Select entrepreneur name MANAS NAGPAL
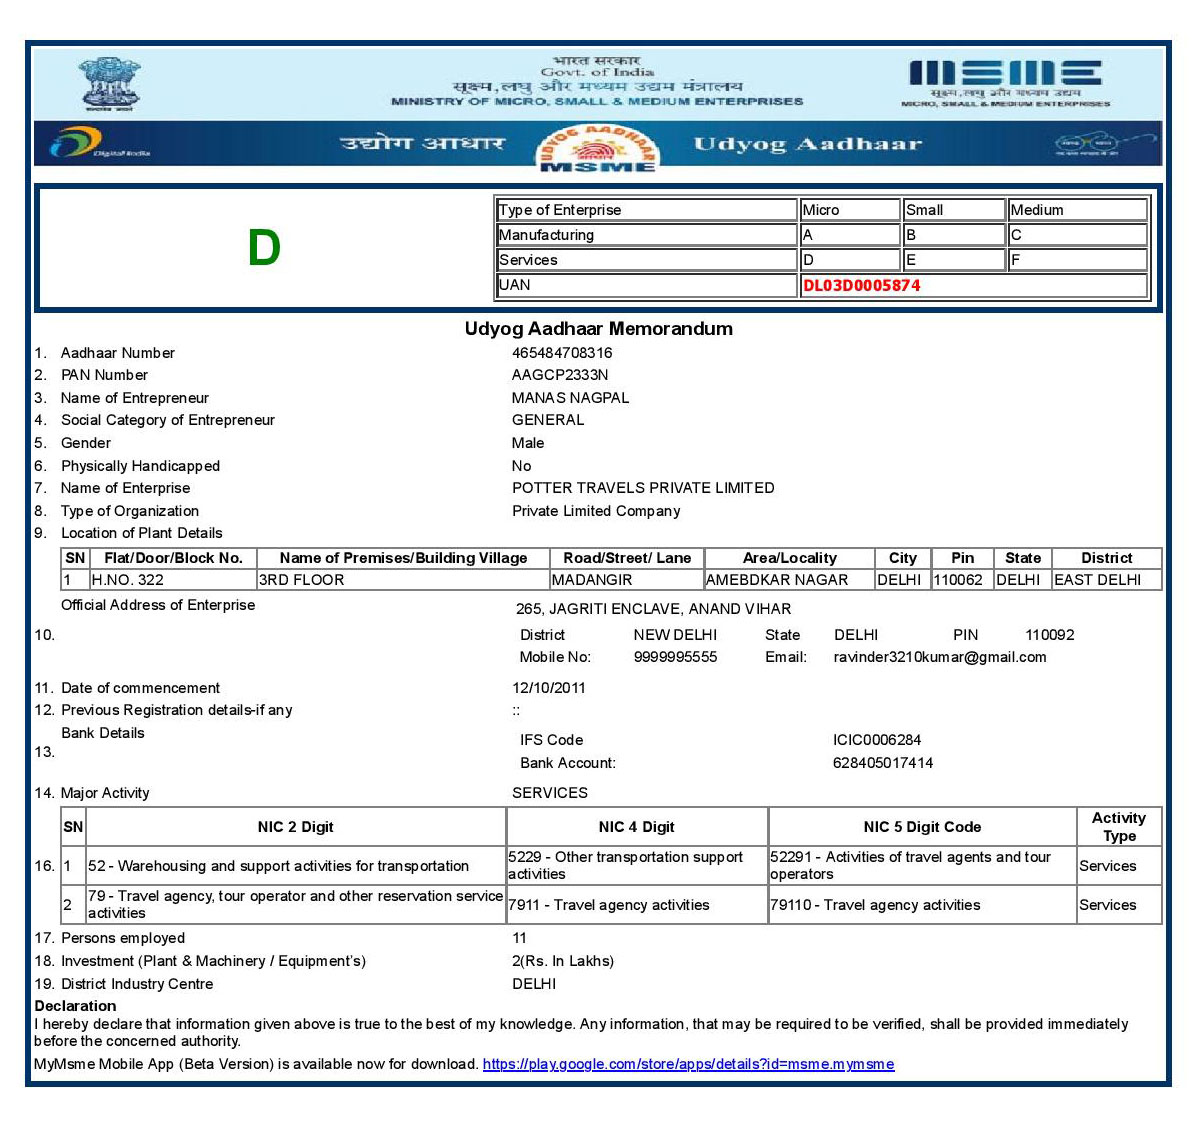The width and height of the screenshot is (1194, 1128). click(570, 398)
